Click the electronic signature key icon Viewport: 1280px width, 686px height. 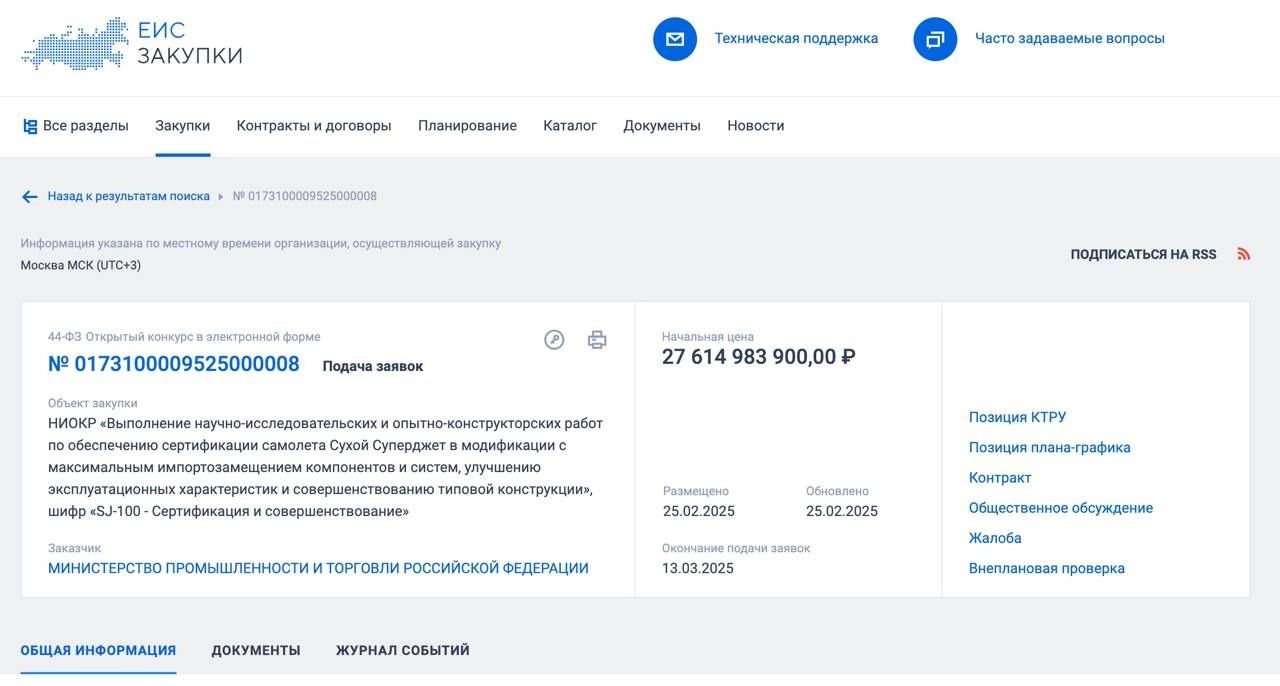click(x=554, y=340)
